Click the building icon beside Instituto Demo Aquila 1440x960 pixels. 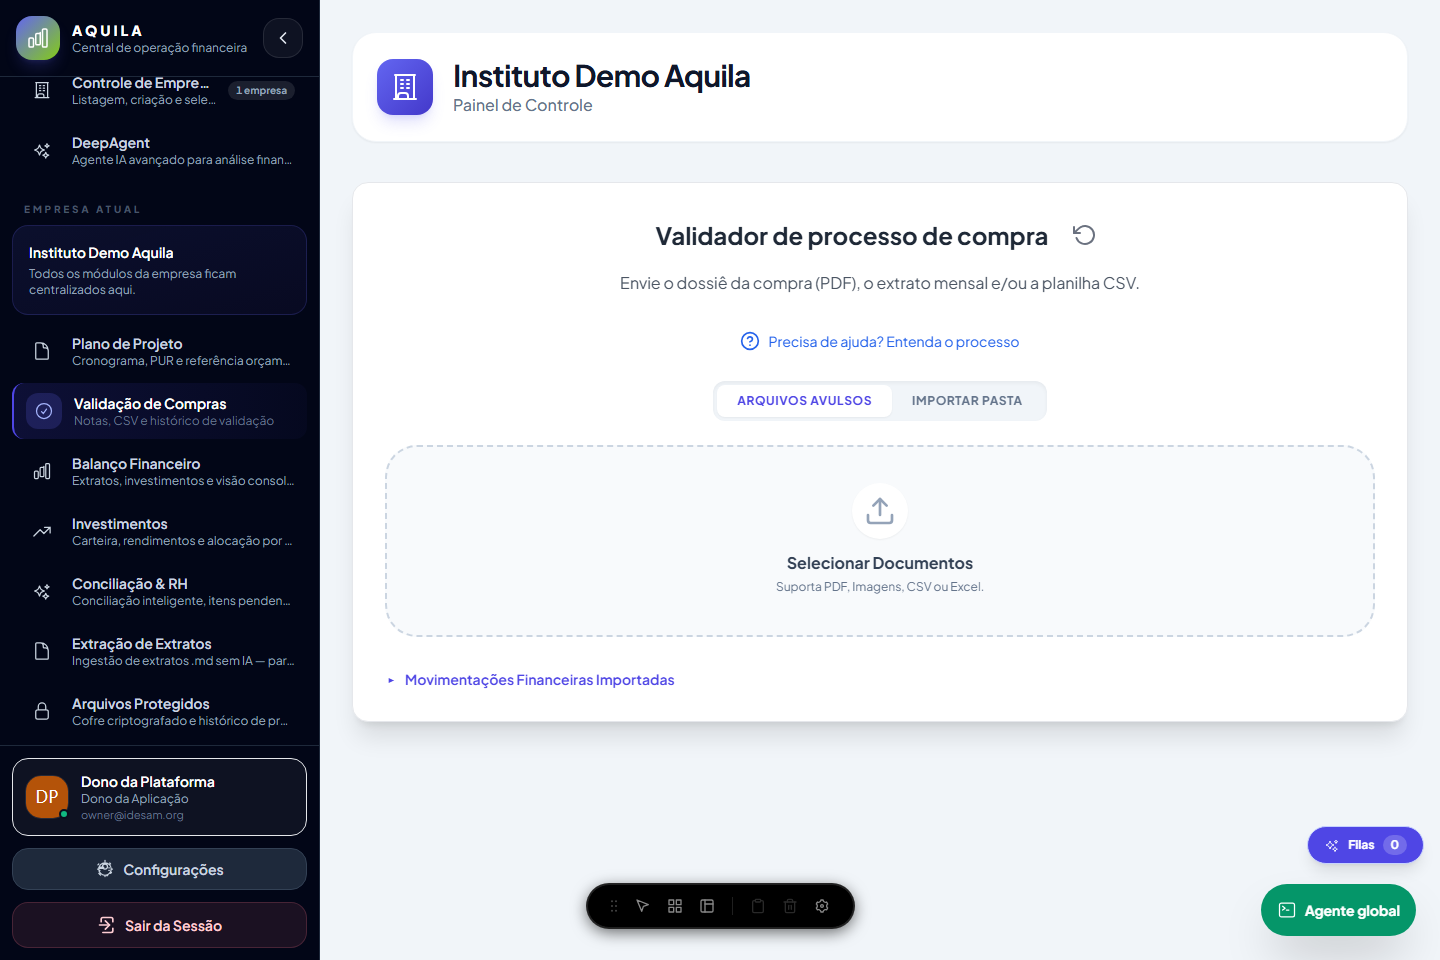pos(405,87)
